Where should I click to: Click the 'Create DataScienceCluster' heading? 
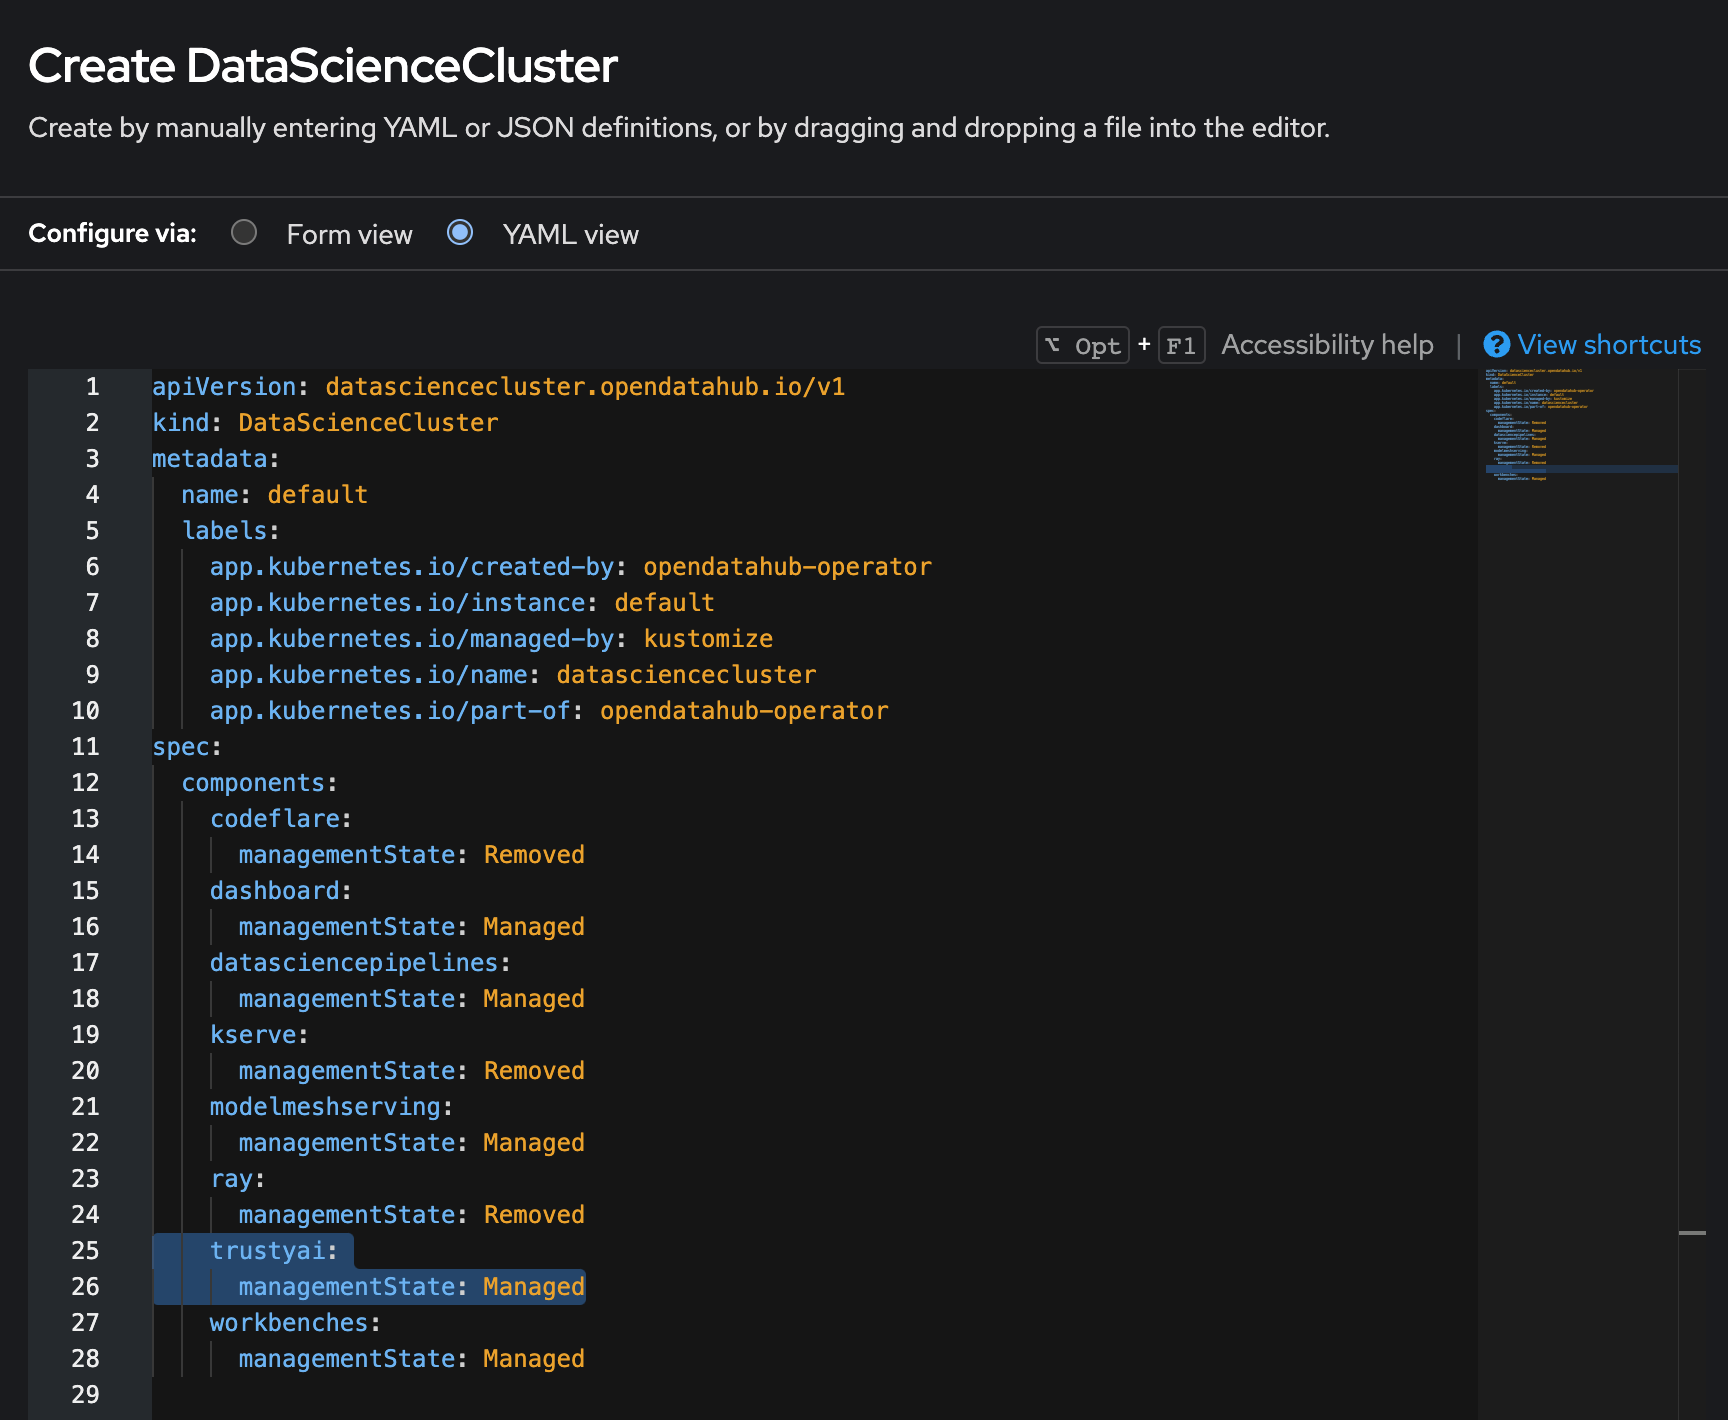tap(323, 66)
